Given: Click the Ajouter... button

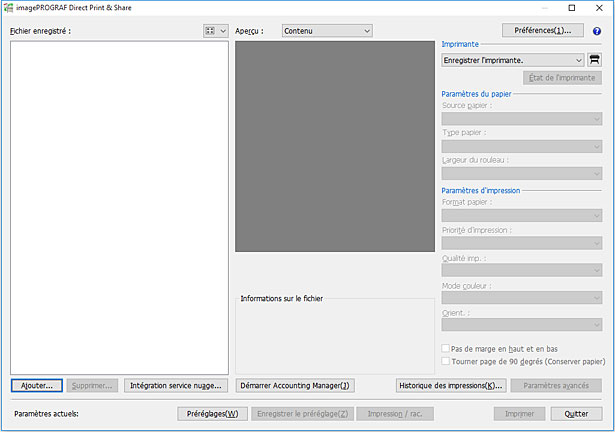Looking at the screenshot, I should pos(38,385).
